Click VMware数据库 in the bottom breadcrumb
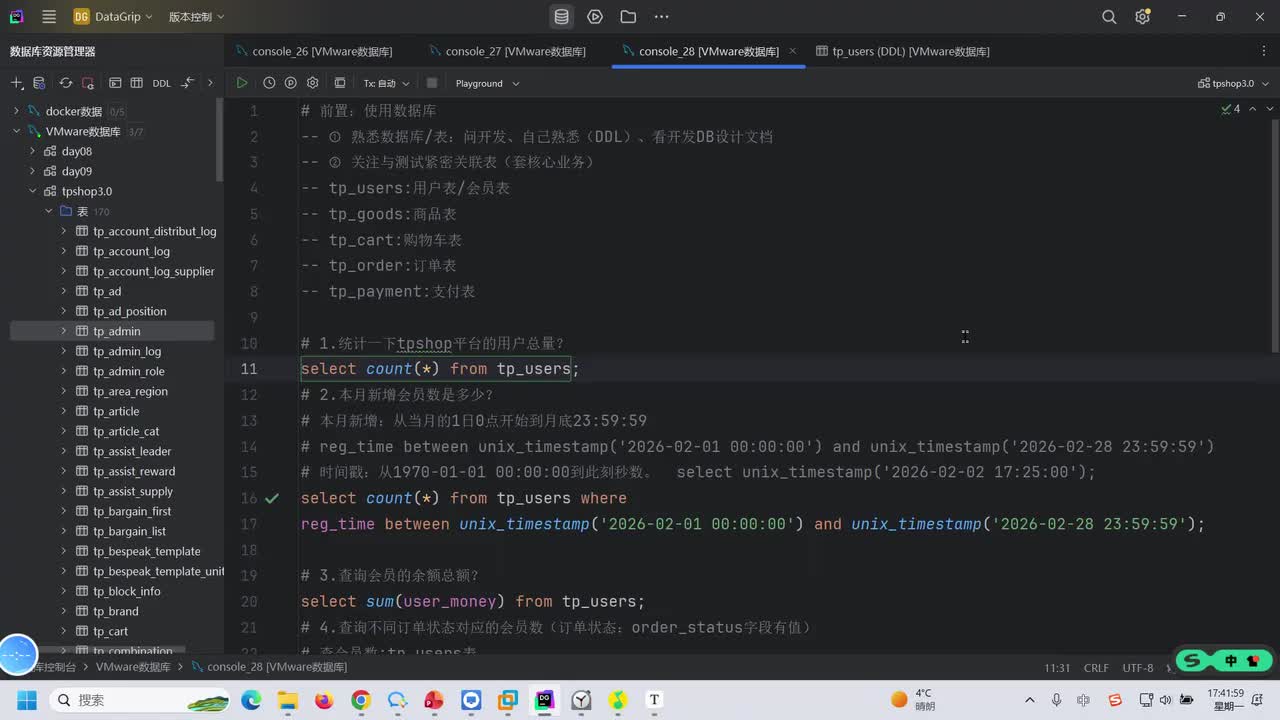The image size is (1280, 720). coord(133,667)
